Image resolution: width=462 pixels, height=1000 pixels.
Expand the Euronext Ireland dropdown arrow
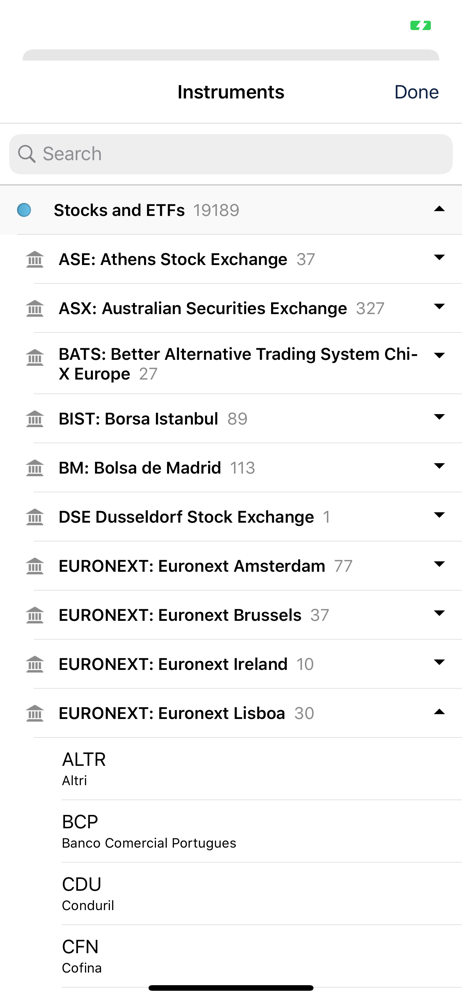(439, 663)
